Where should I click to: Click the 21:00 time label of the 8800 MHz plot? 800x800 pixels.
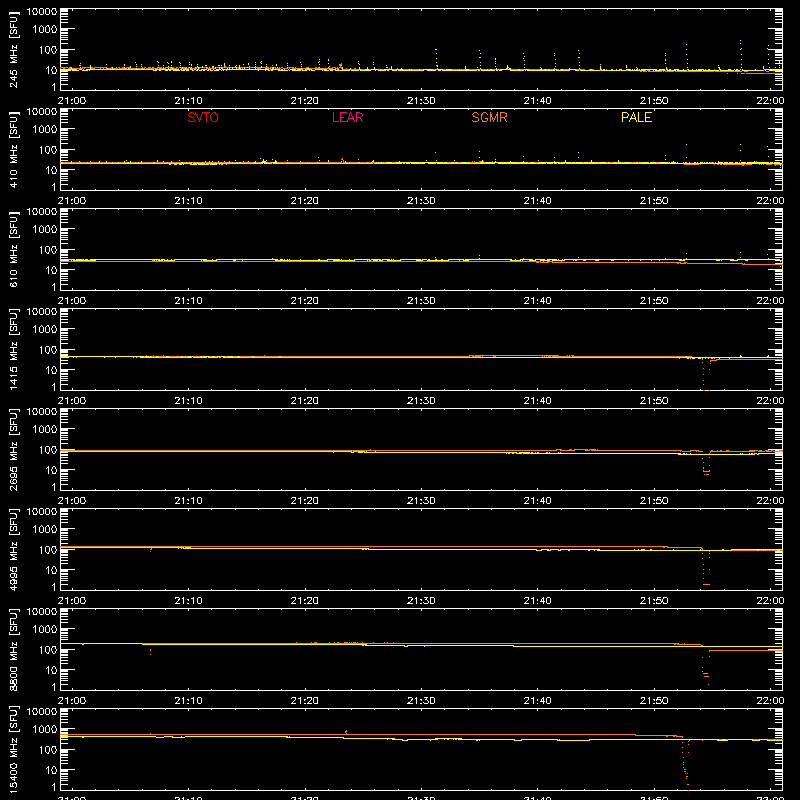click(x=71, y=701)
